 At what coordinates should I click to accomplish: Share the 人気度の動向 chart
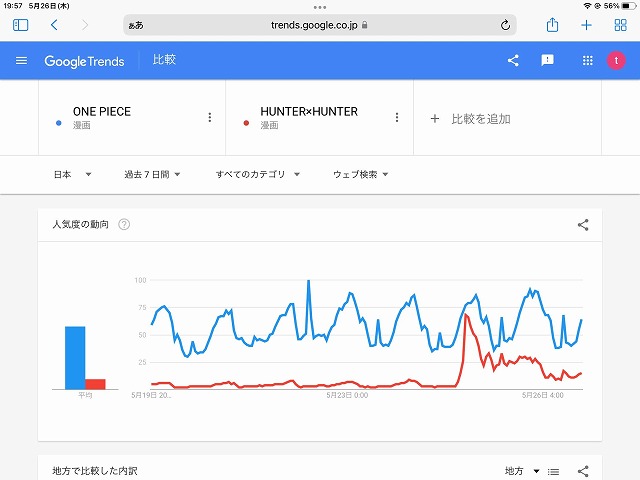583,225
